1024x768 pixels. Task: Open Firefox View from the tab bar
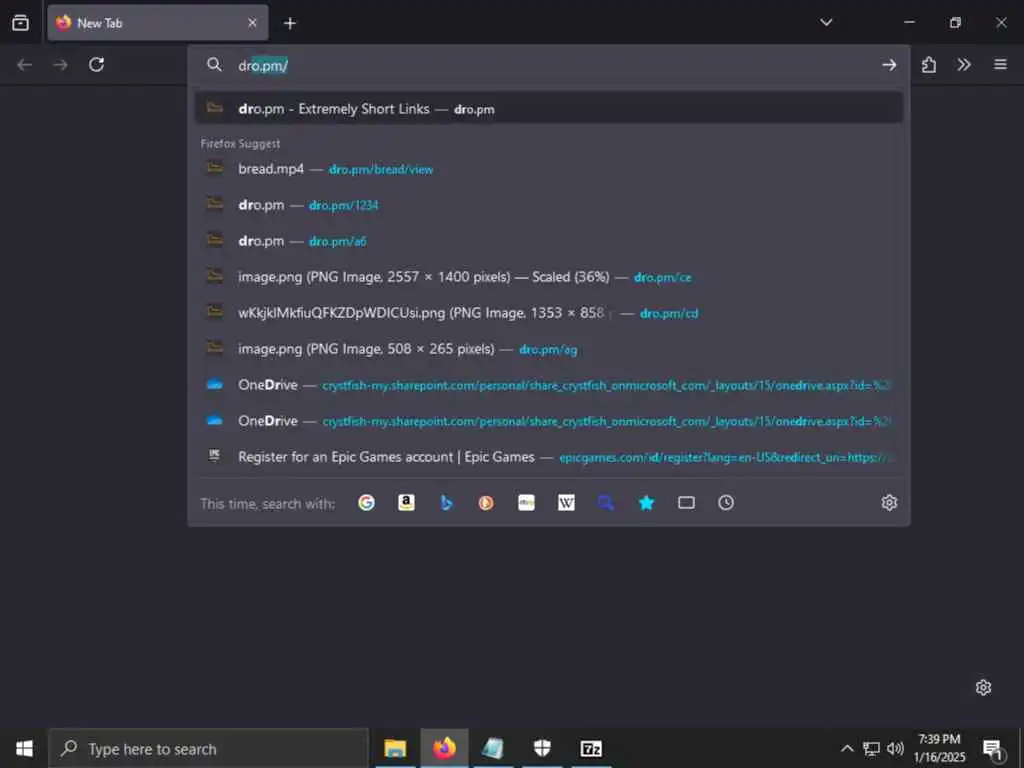(x=20, y=23)
